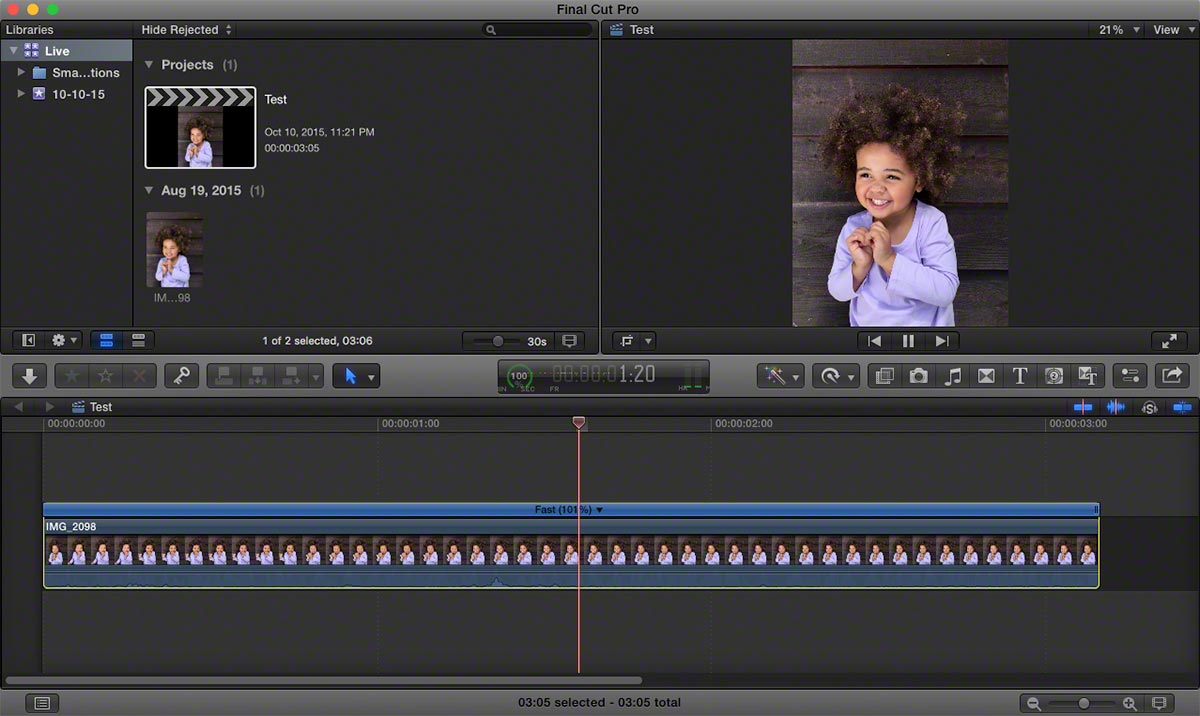
Task: Go forward in timeline history
Action: pos(49,407)
